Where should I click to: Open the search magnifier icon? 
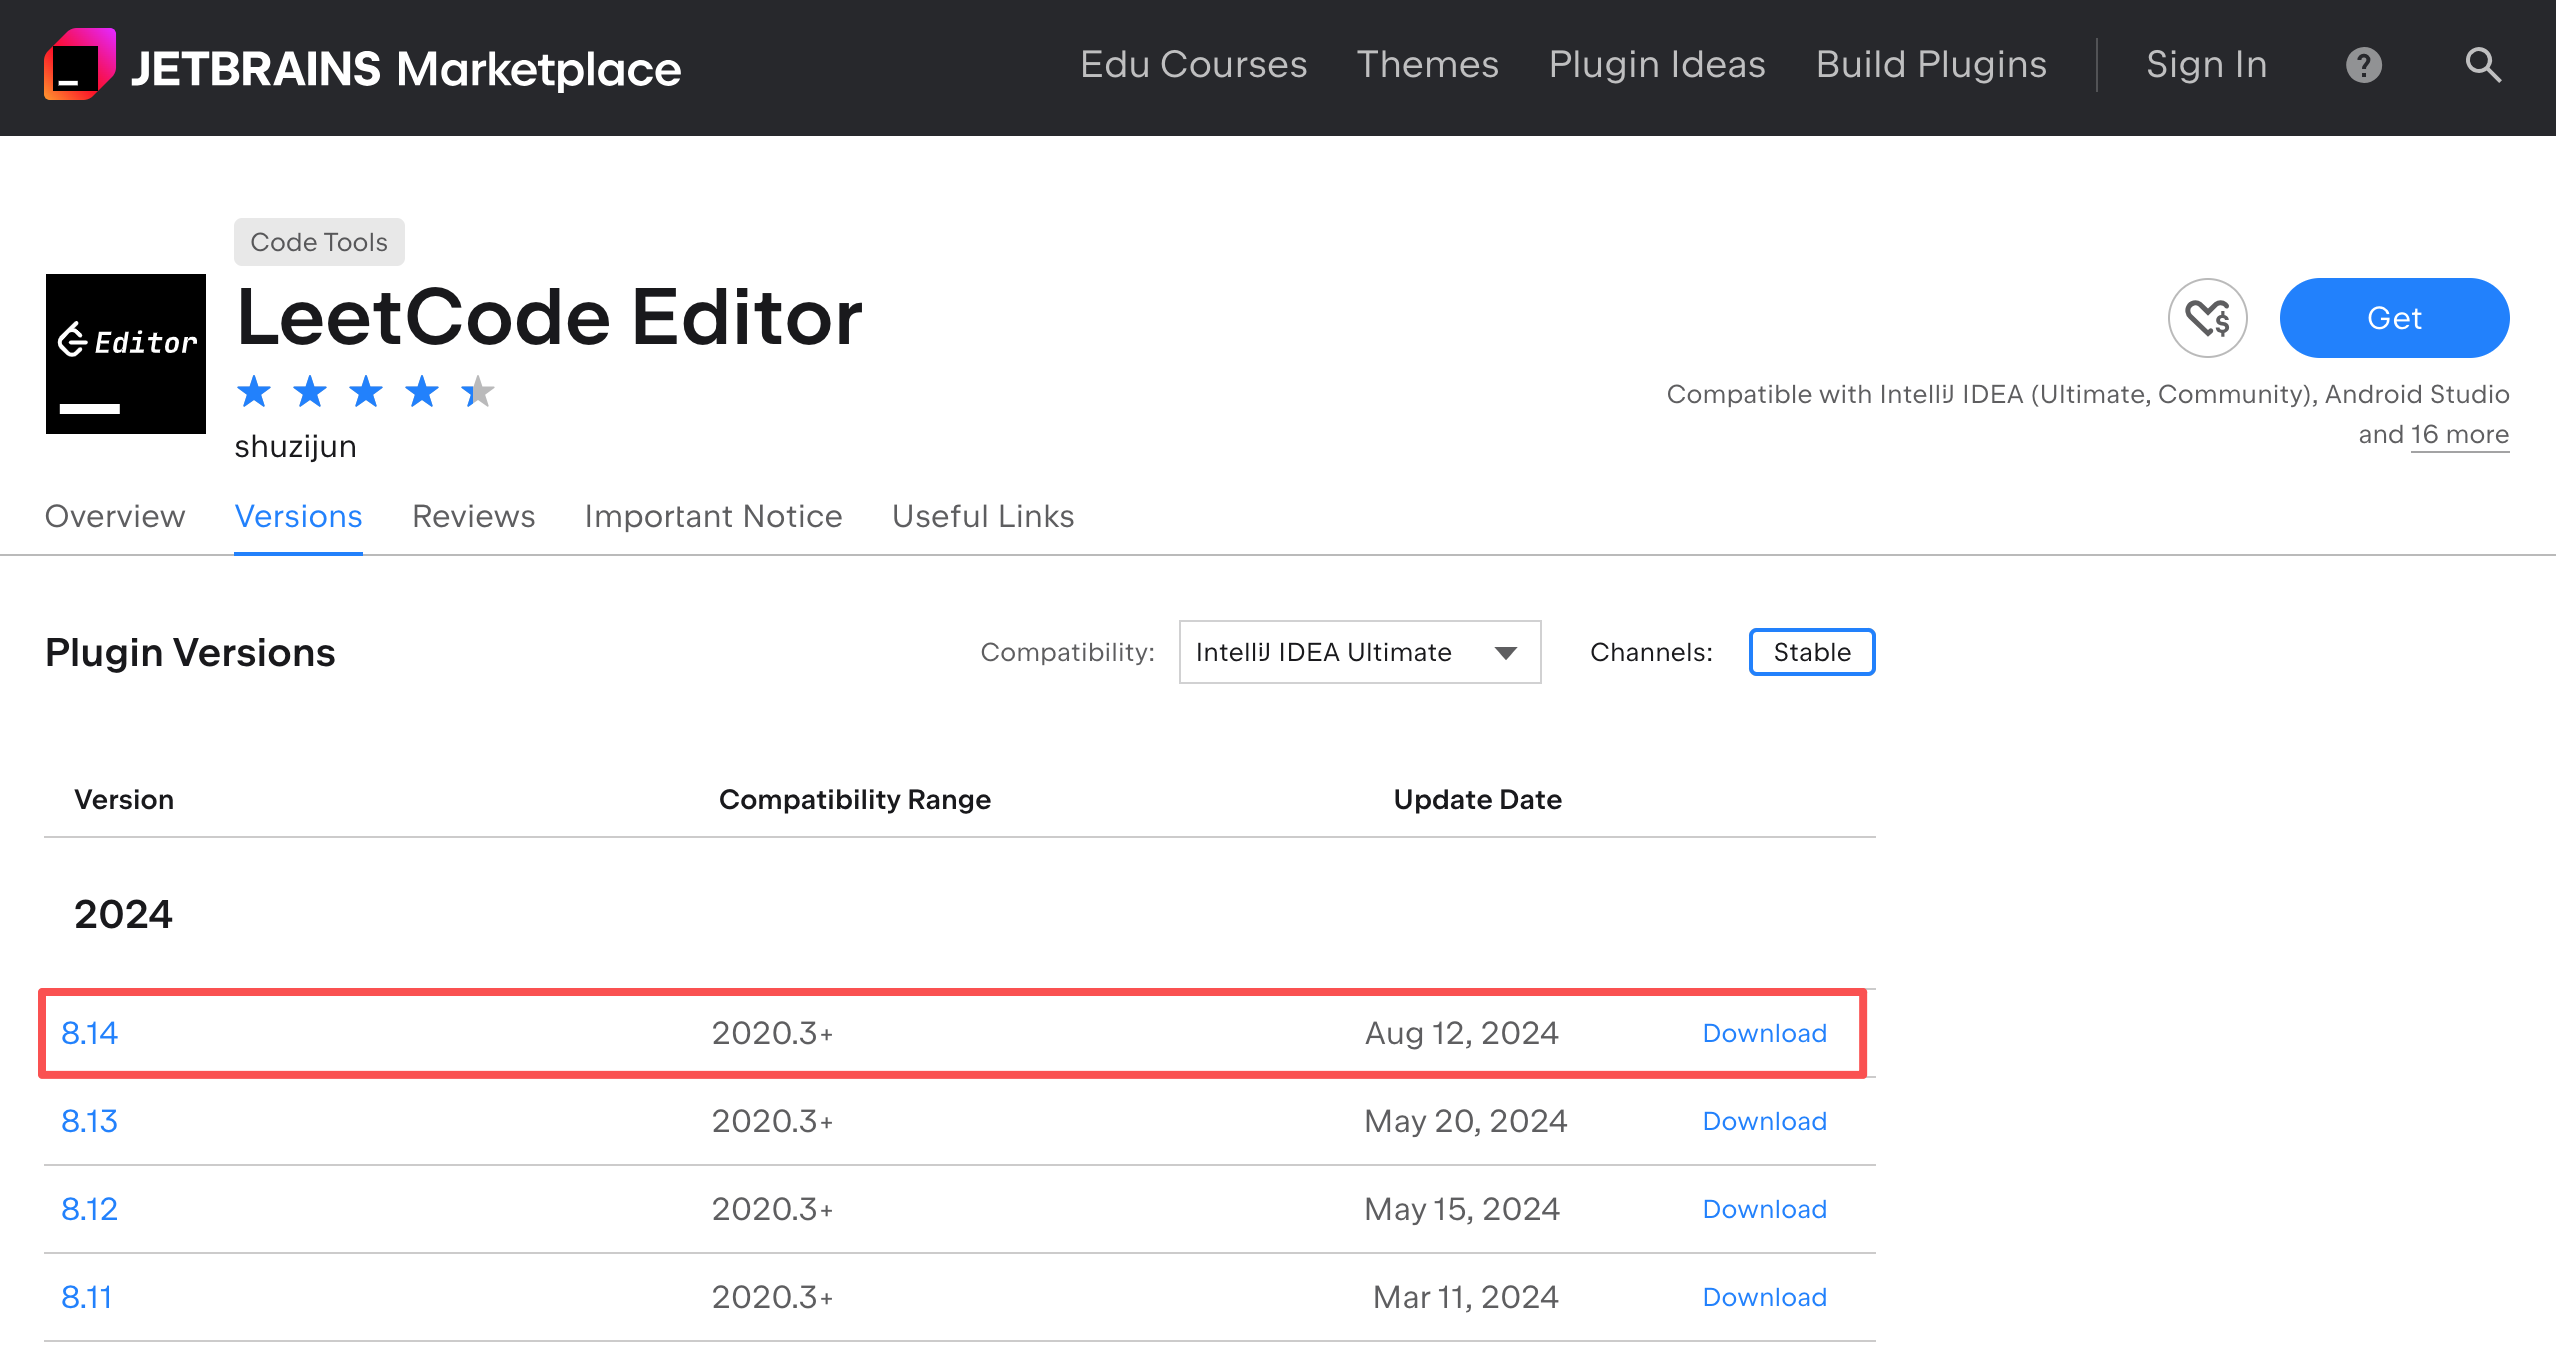coord(2483,66)
